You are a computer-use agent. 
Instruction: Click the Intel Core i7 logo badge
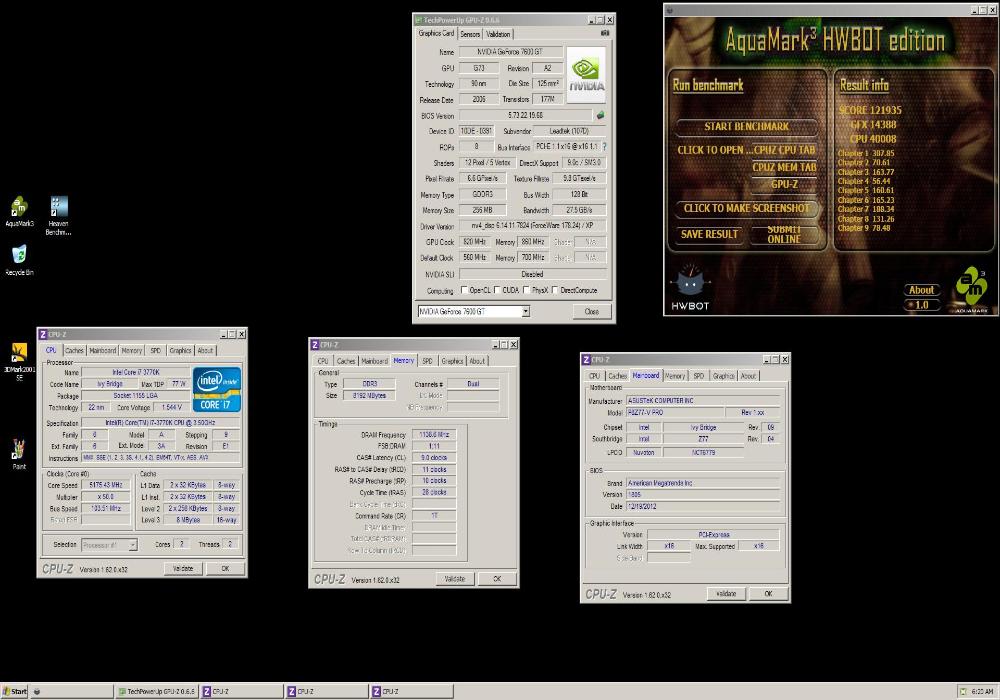coord(217,389)
